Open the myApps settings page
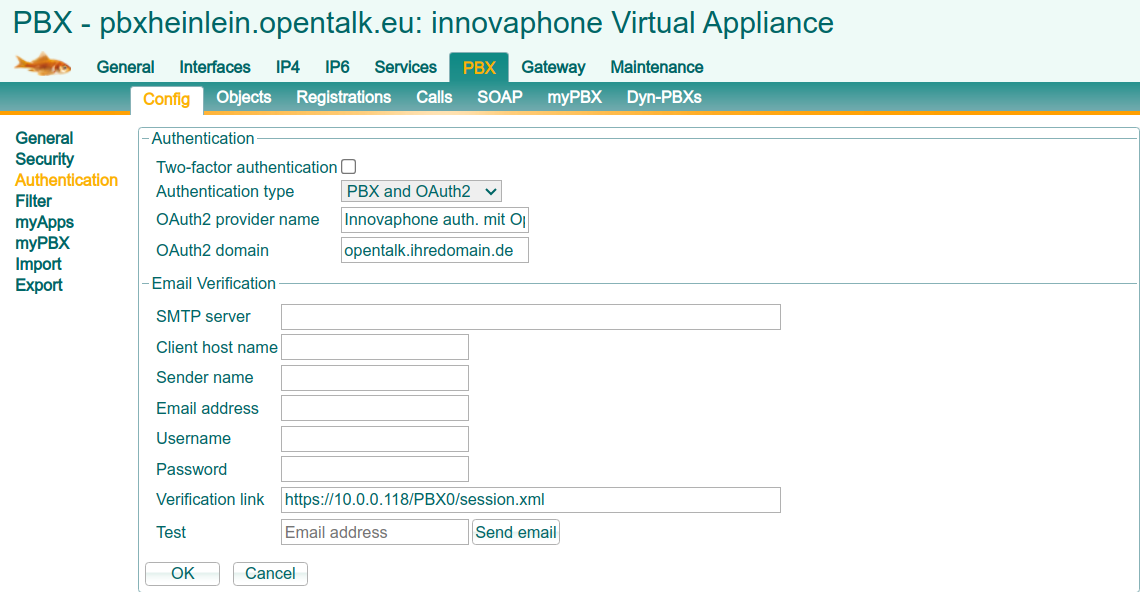Image resolution: width=1140 pixels, height=592 pixels. click(44, 221)
